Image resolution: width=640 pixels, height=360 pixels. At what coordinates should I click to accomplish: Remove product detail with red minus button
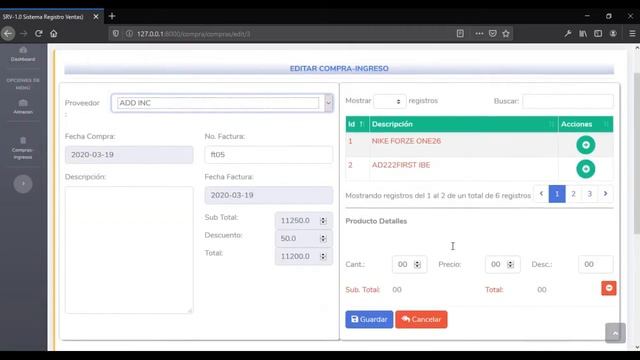coord(609,288)
